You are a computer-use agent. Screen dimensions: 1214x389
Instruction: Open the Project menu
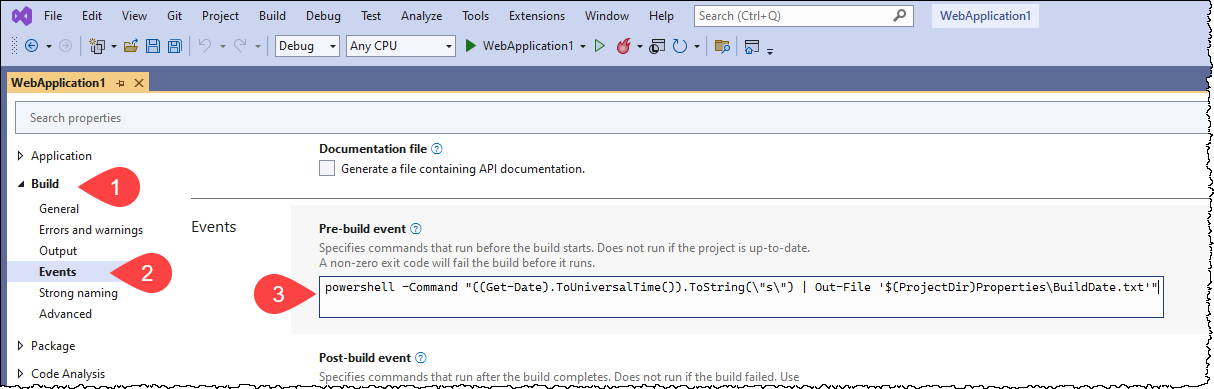coord(220,16)
